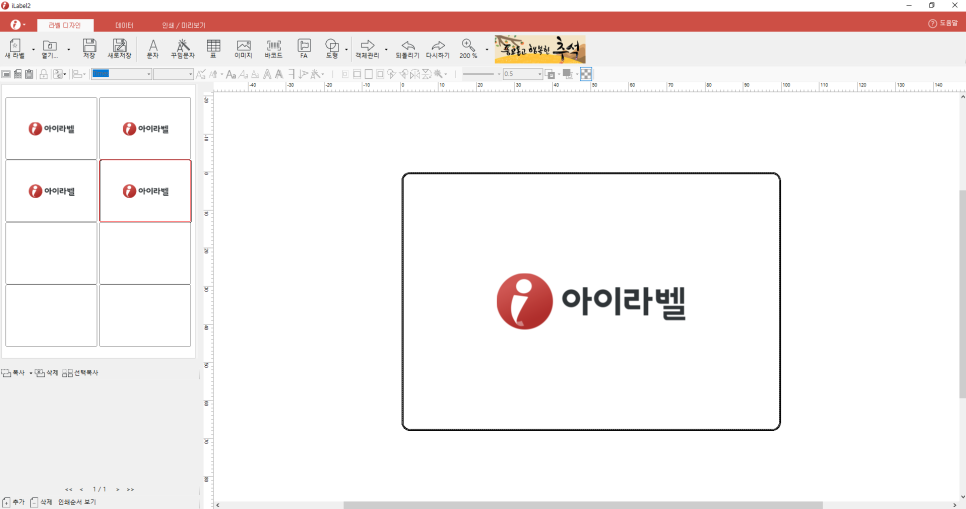The image size is (966, 509).
Task: Jump to first page with << button
Action: pyautogui.click(x=68, y=489)
